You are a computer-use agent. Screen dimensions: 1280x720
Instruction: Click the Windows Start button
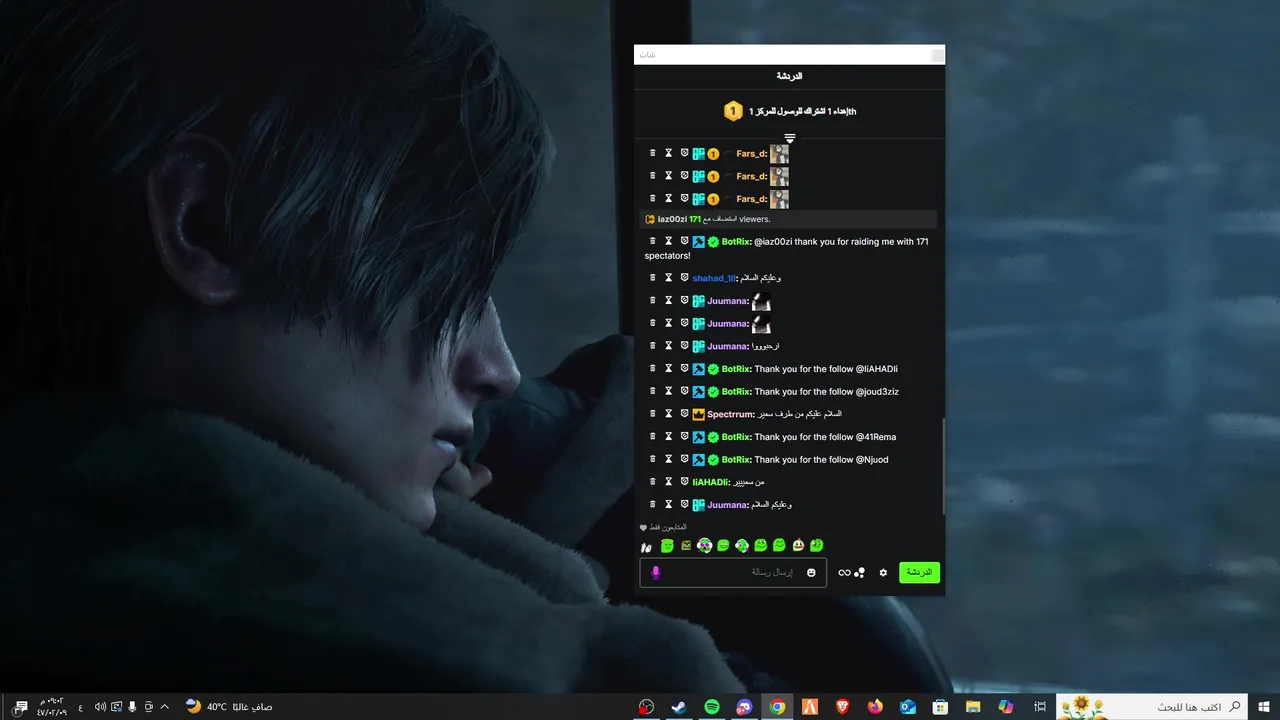[x=1265, y=707]
